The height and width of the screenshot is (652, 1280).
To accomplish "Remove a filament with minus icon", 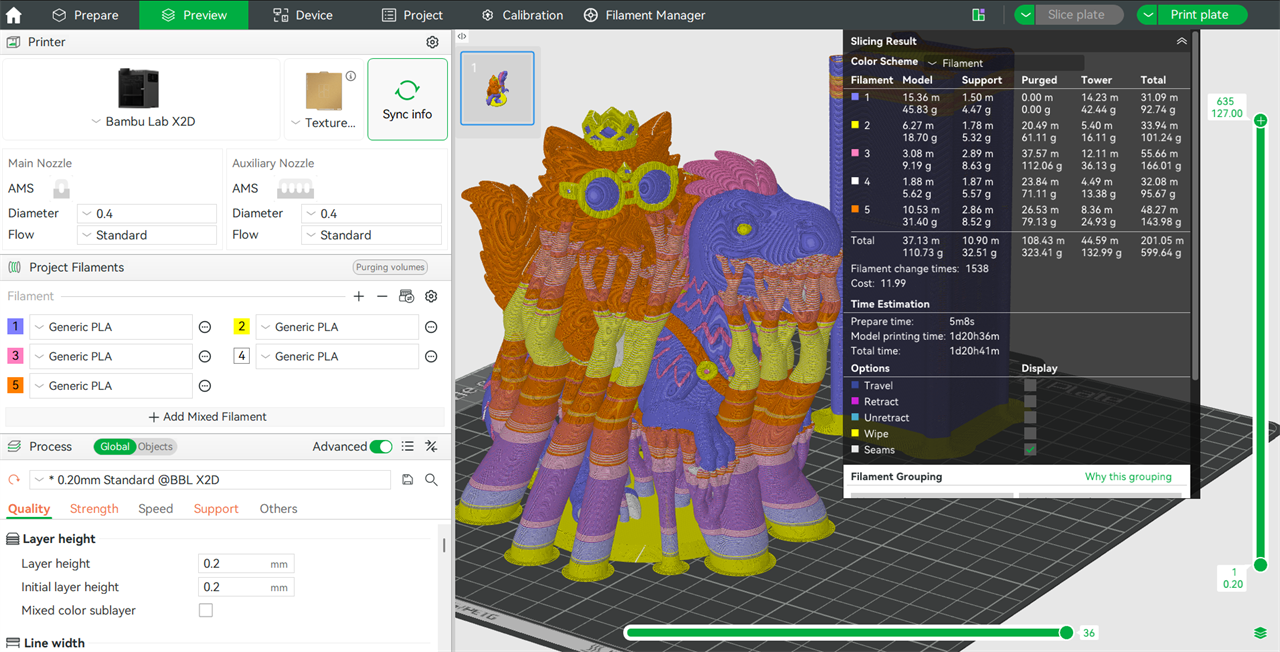I will click(x=382, y=296).
